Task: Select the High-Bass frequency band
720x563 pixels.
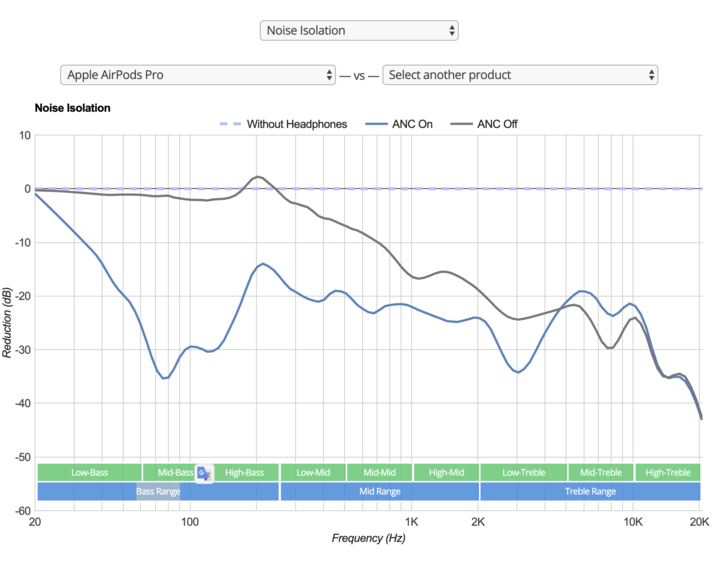Action: [245, 472]
